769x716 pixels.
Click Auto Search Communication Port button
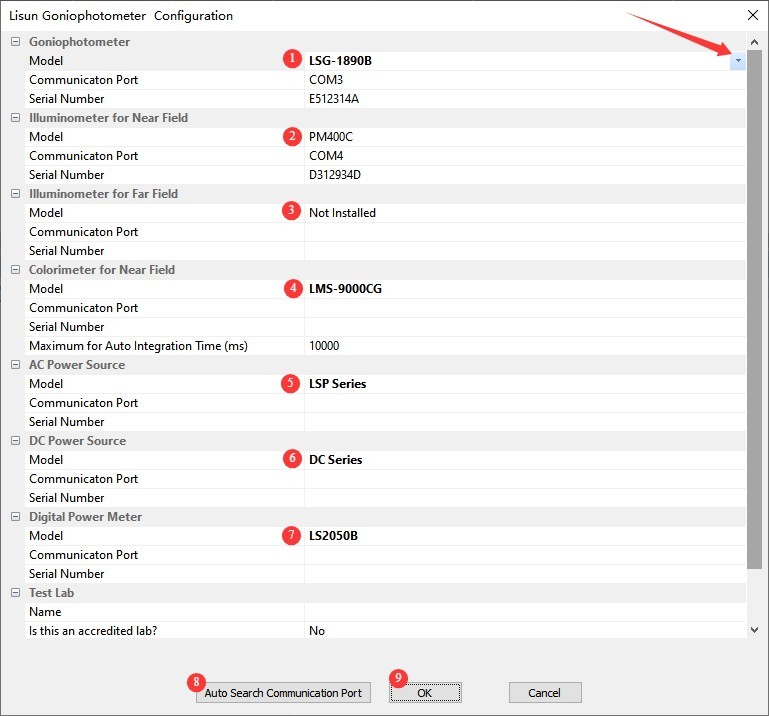[283, 693]
